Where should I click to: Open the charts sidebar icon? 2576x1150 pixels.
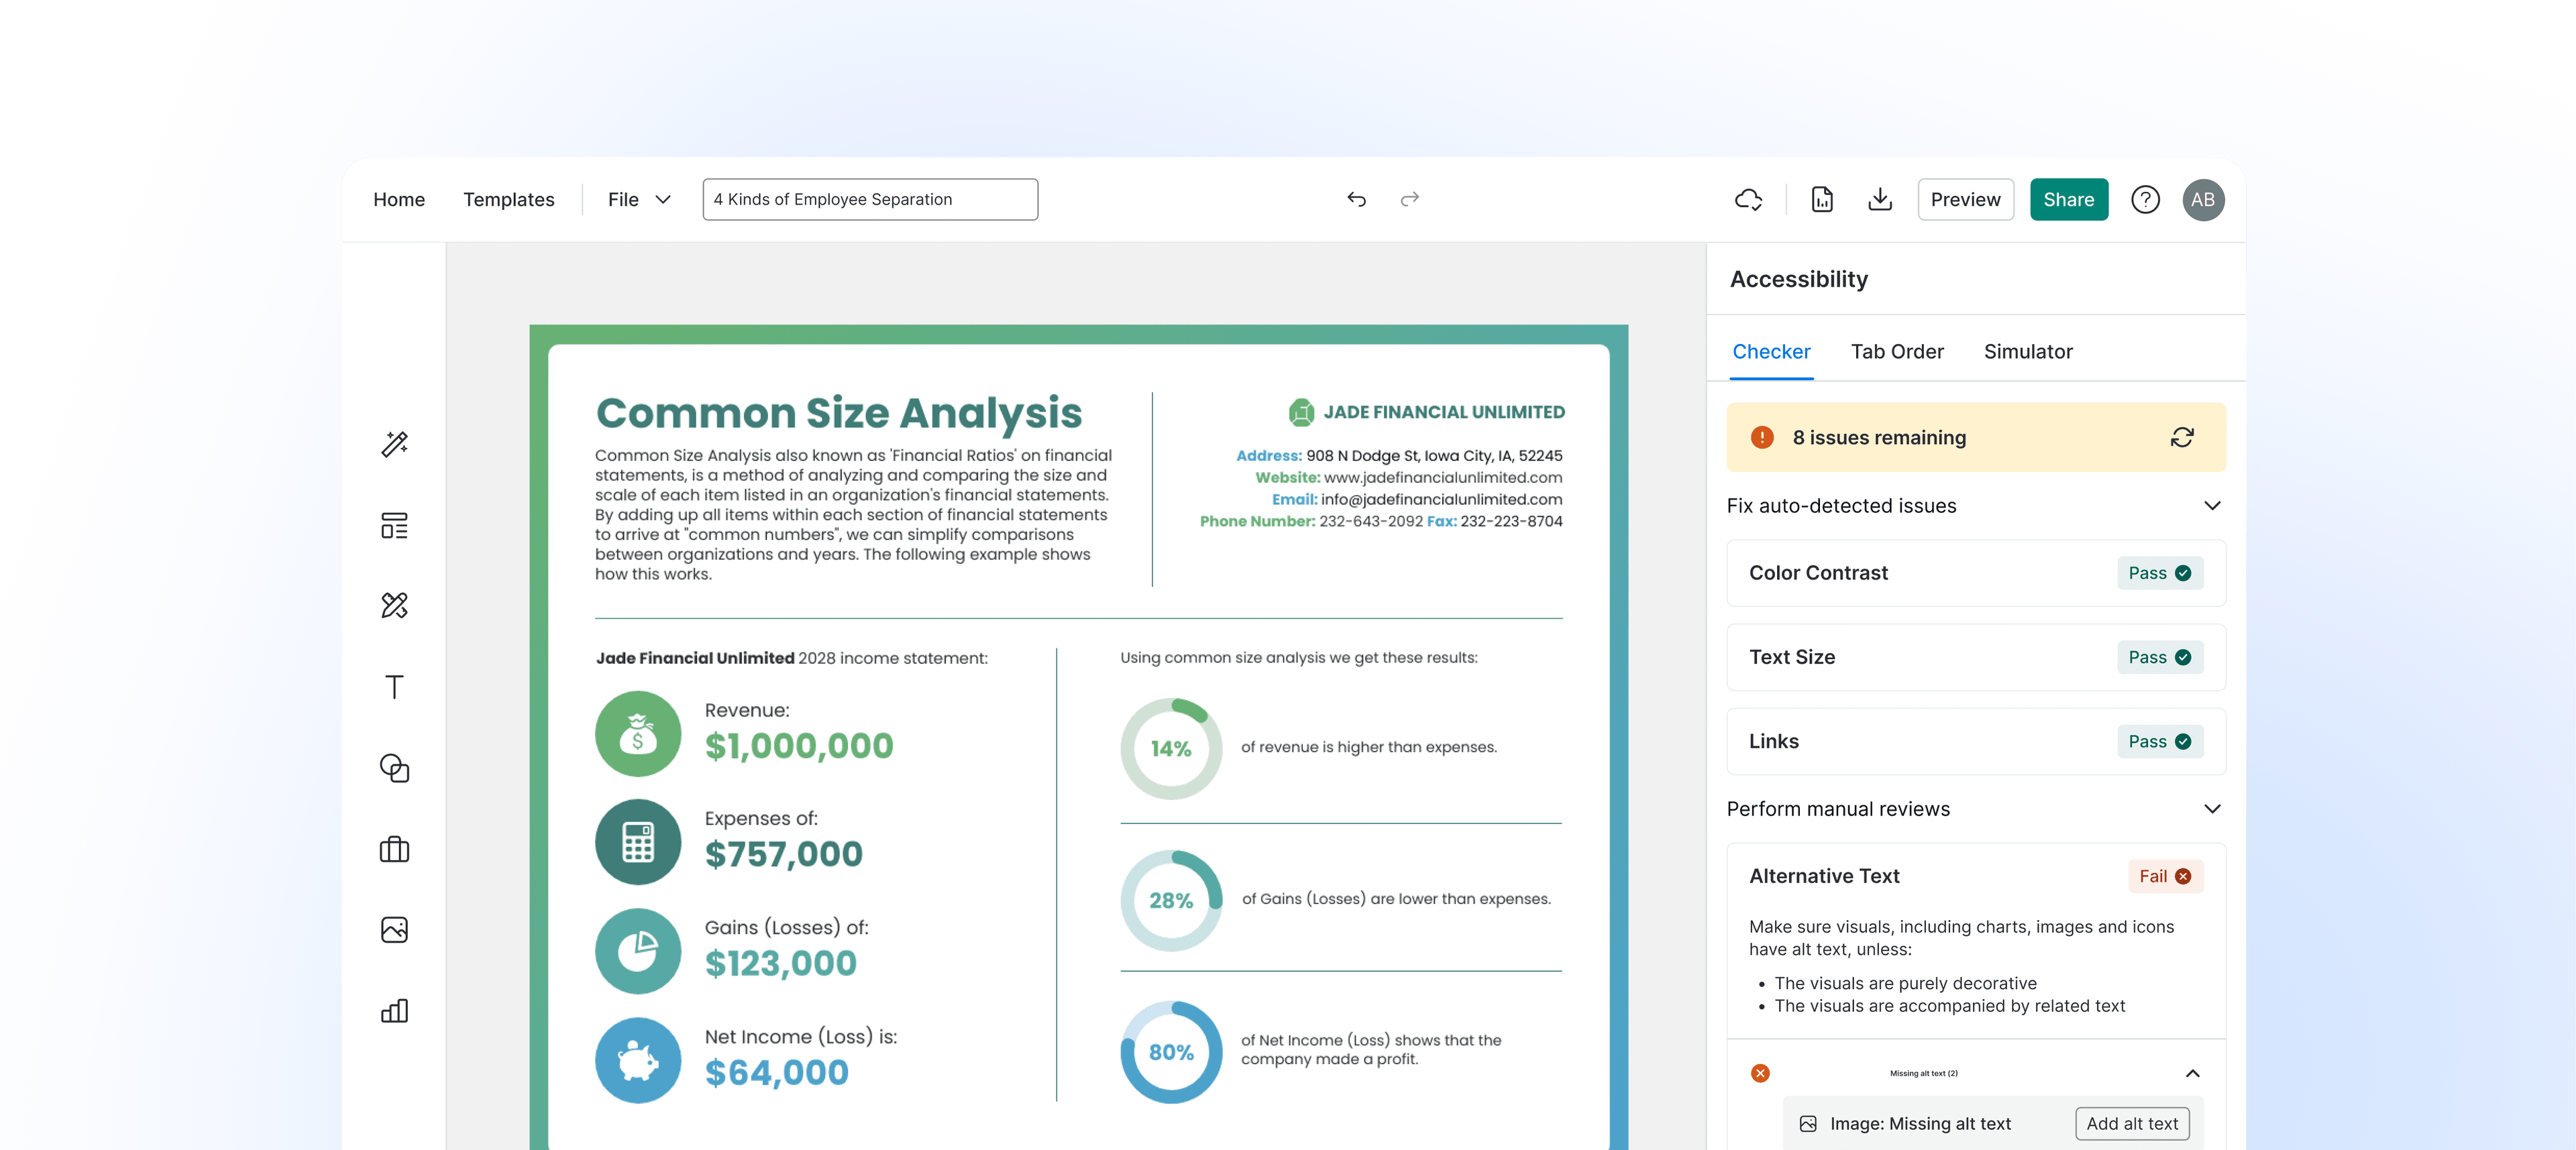click(394, 1011)
